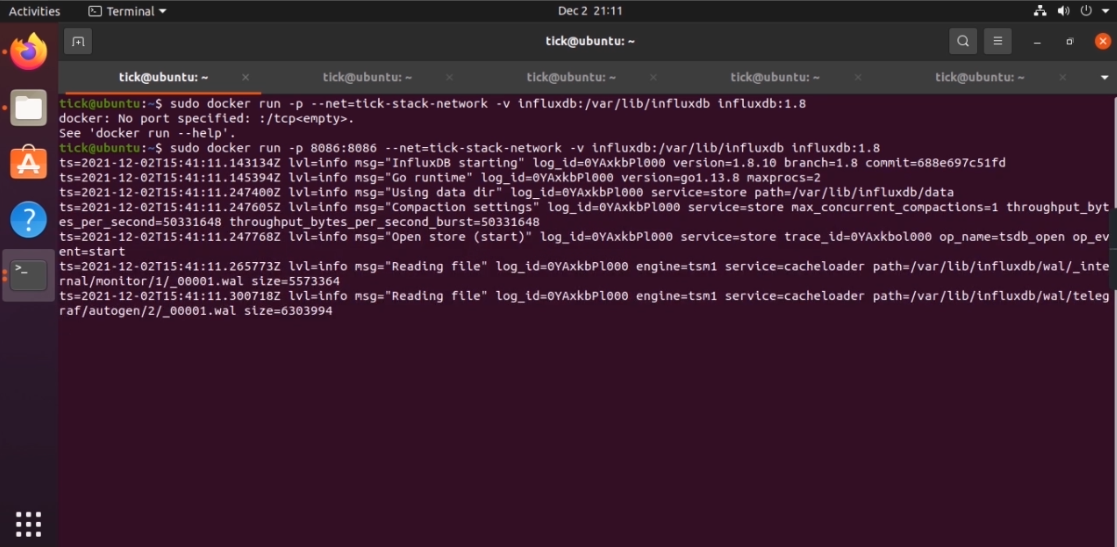The width and height of the screenshot is (1117, 547).
Task: Switch to the third terminal tab
Action: tap(571, 77)
